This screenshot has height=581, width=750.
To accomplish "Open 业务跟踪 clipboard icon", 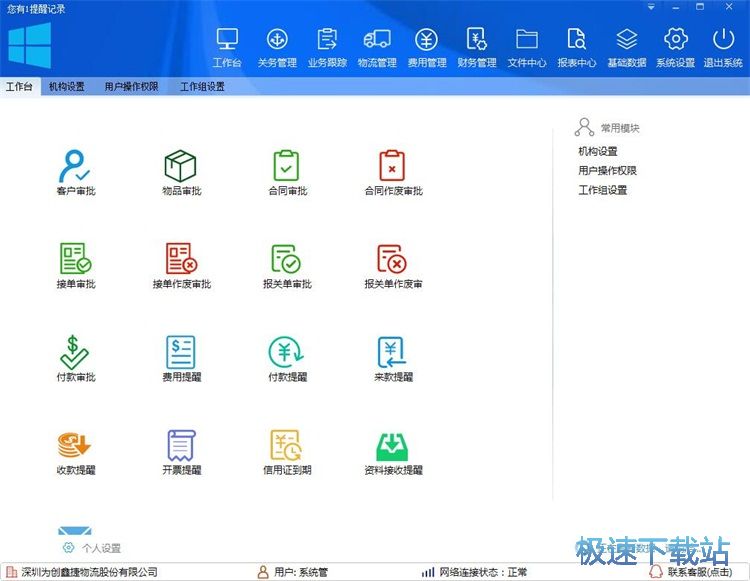I will click(x=327, y=39).
